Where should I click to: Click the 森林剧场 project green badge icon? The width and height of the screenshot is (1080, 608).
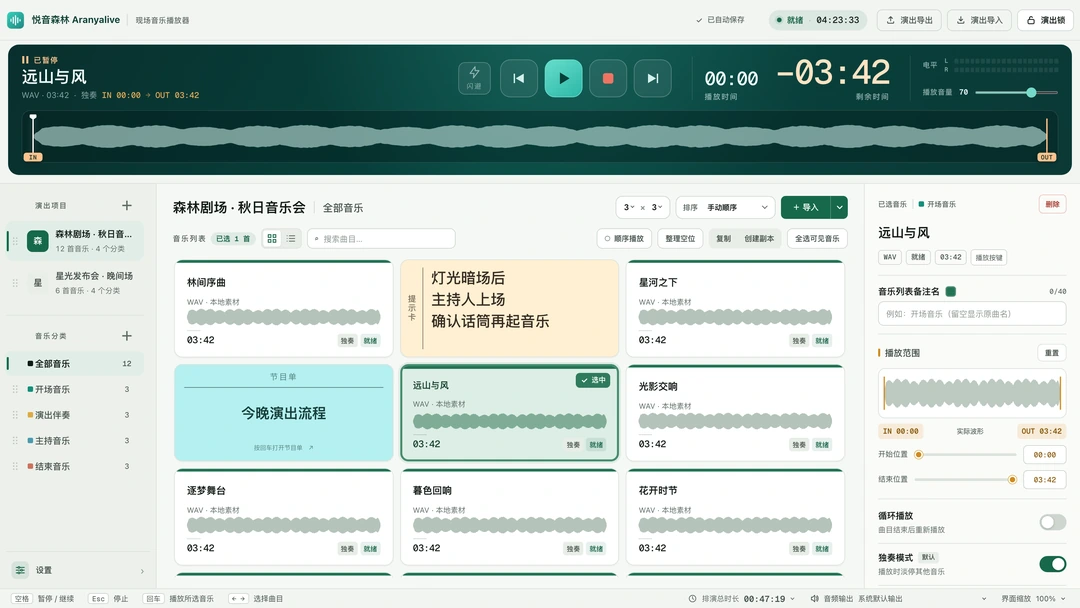pos(38,240)
